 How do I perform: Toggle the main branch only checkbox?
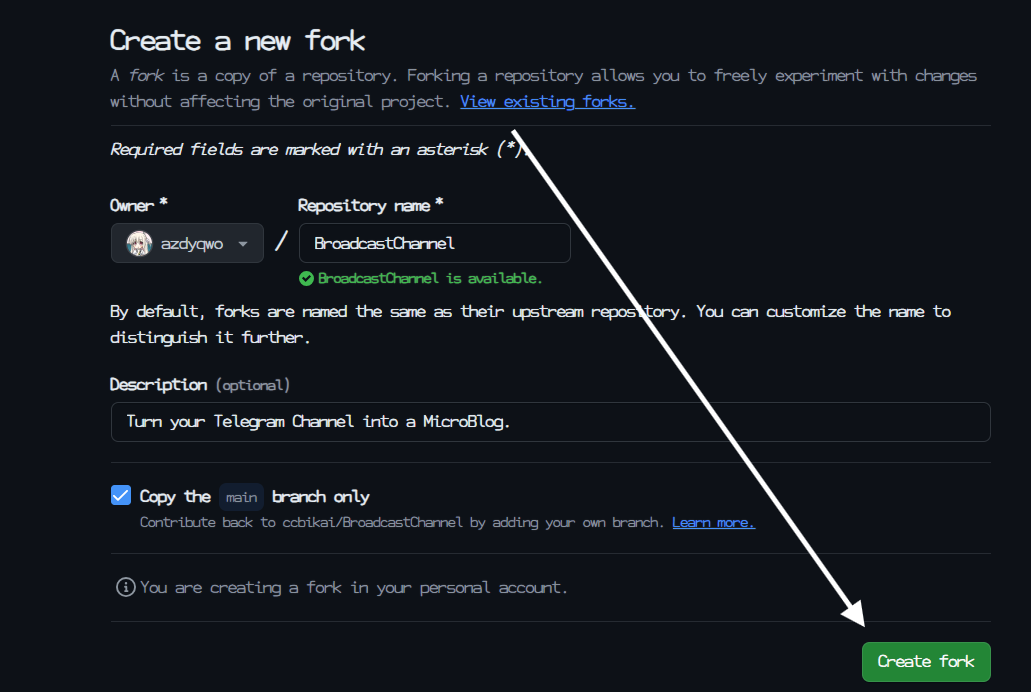pos(121,496)
